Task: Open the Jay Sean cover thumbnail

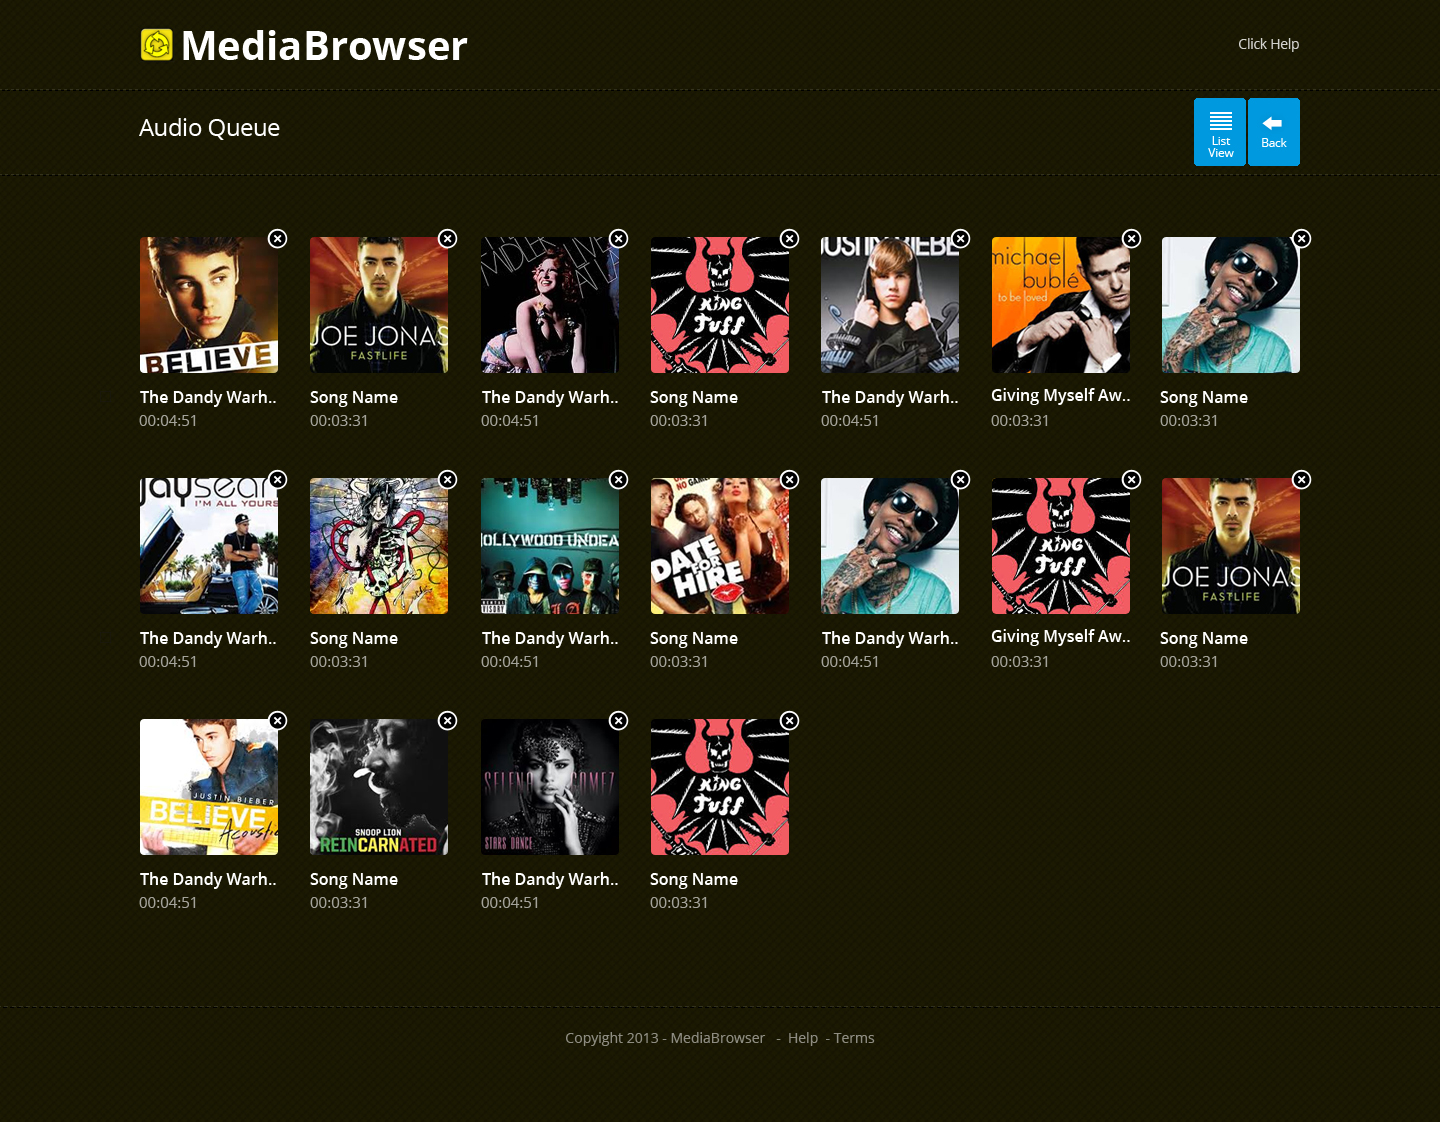Action: (209, 546)
